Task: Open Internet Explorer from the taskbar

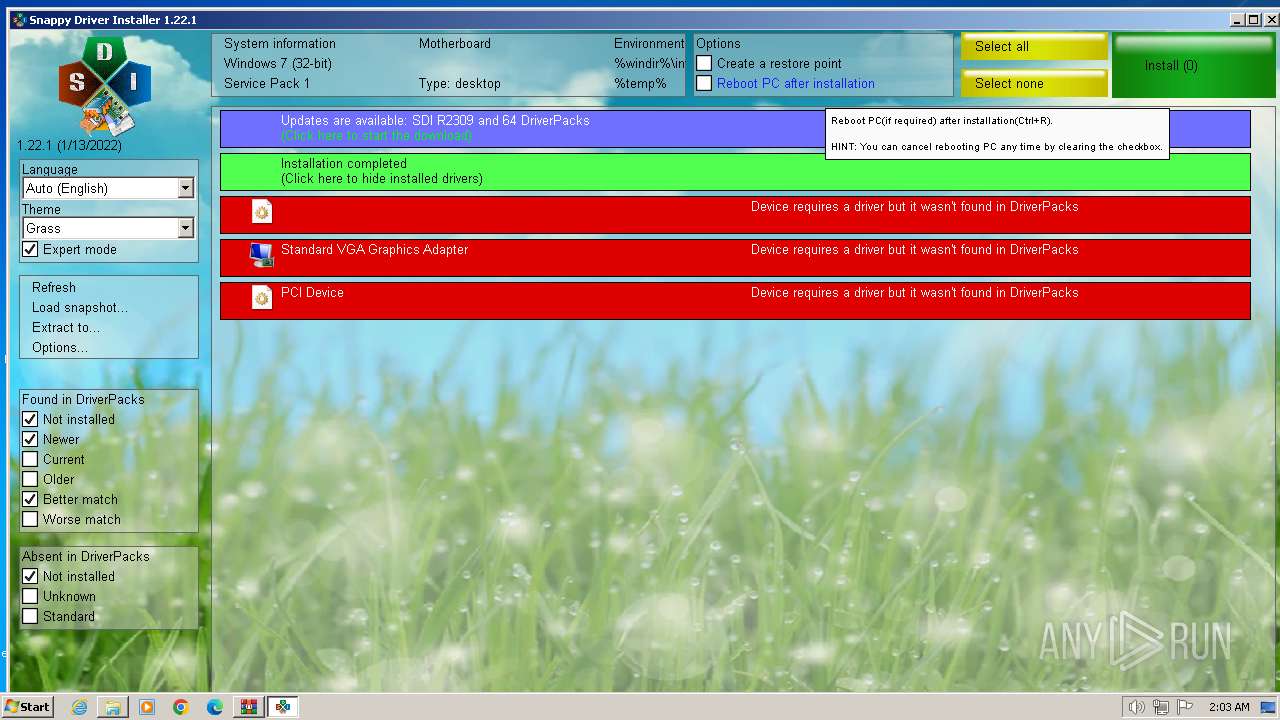Action: pos(79,707)
